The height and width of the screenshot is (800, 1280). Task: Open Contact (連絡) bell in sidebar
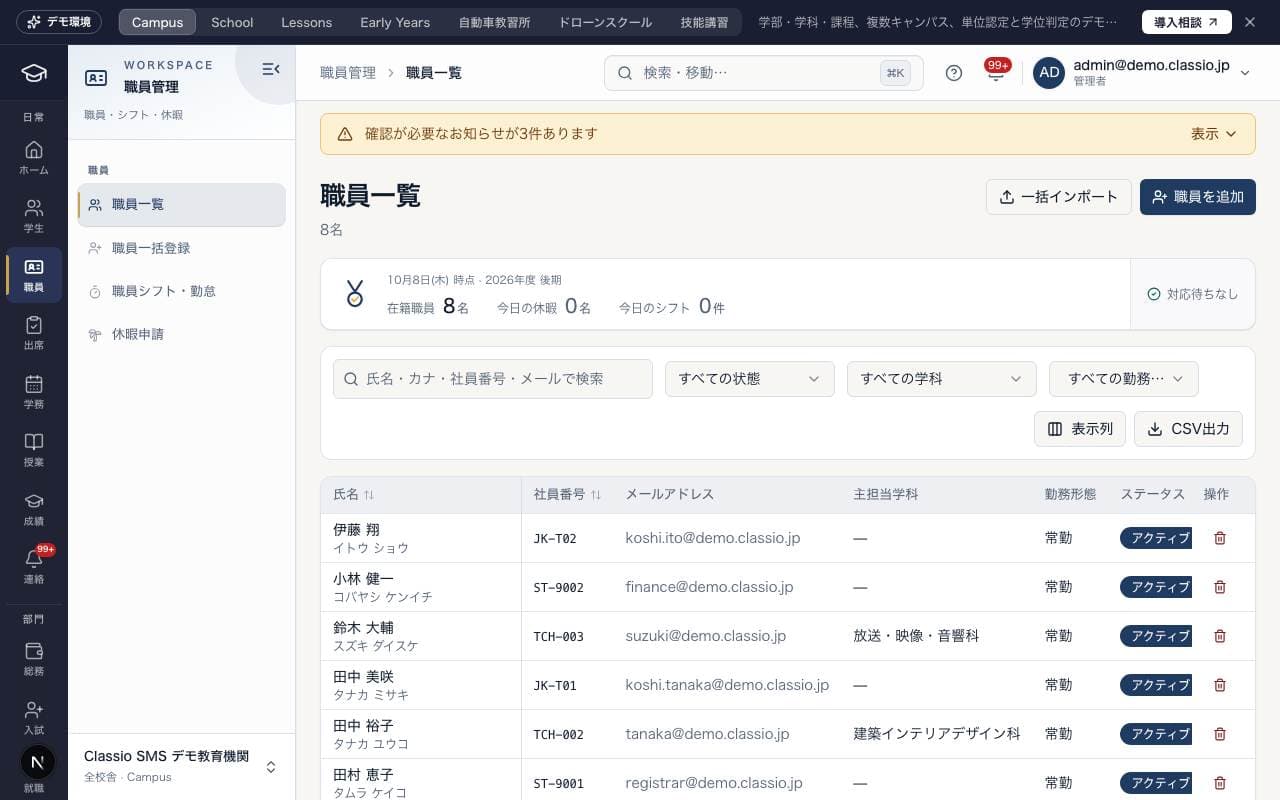click(x=34, y=567)
